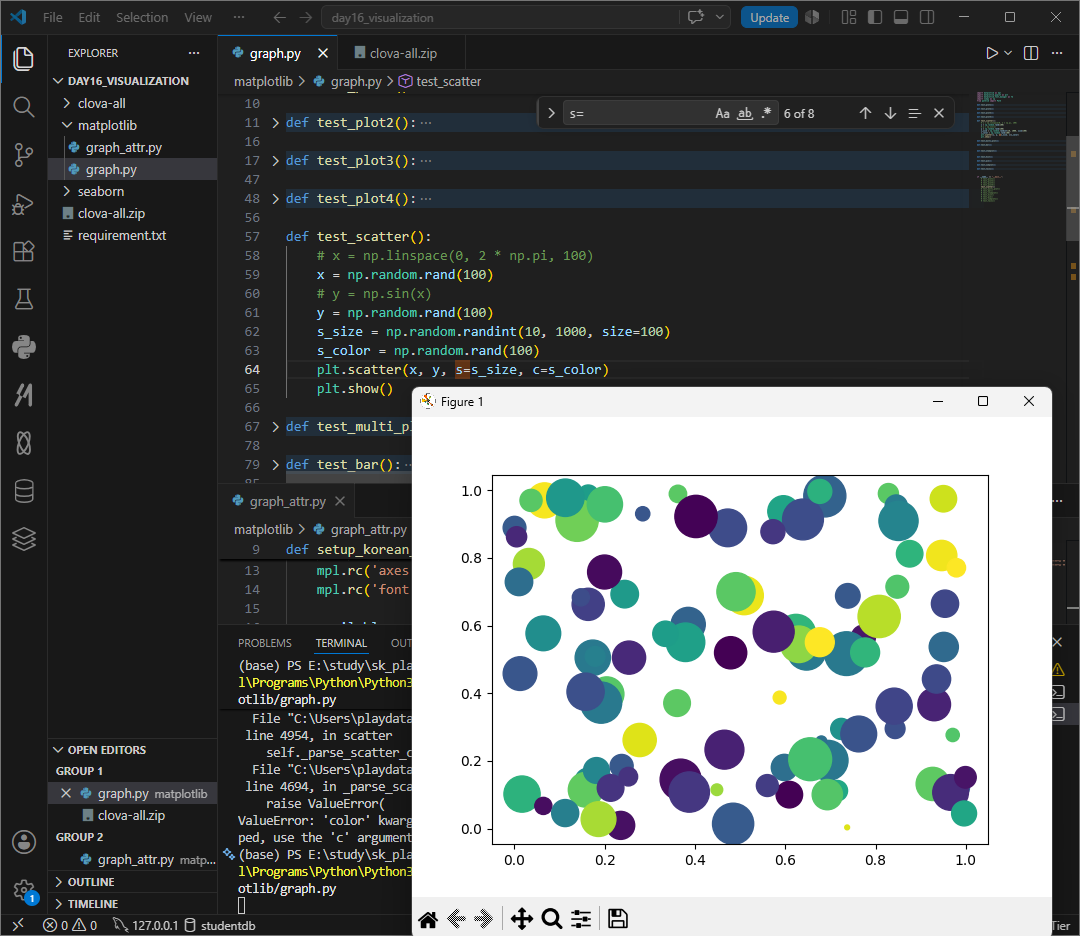1080x936 pixels.
Task: Close the find widget
Action: tap(939, 113)
